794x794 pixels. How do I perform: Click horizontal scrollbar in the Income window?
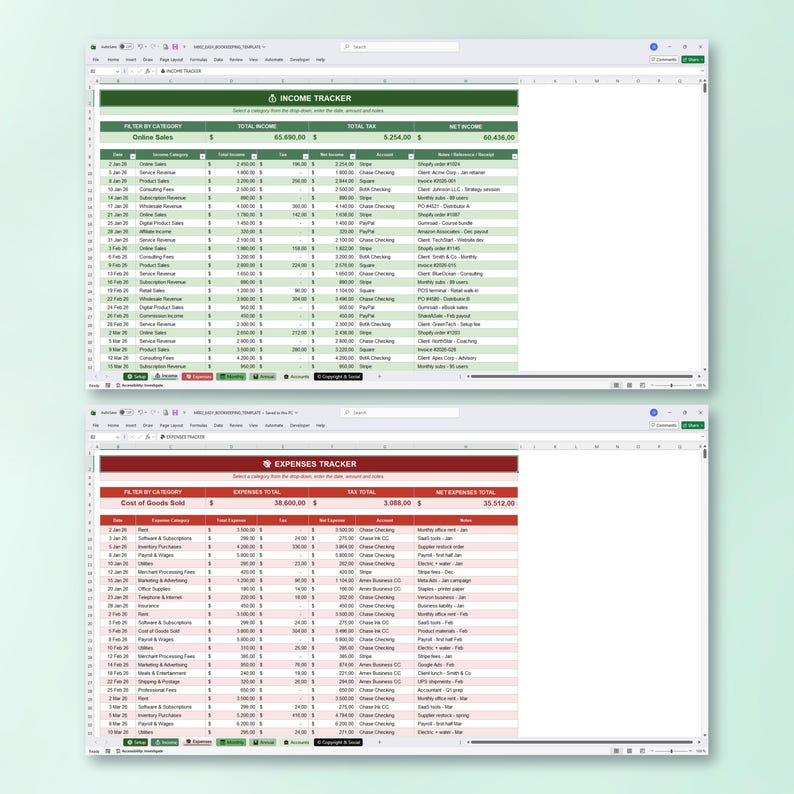[x=581, y=377]
